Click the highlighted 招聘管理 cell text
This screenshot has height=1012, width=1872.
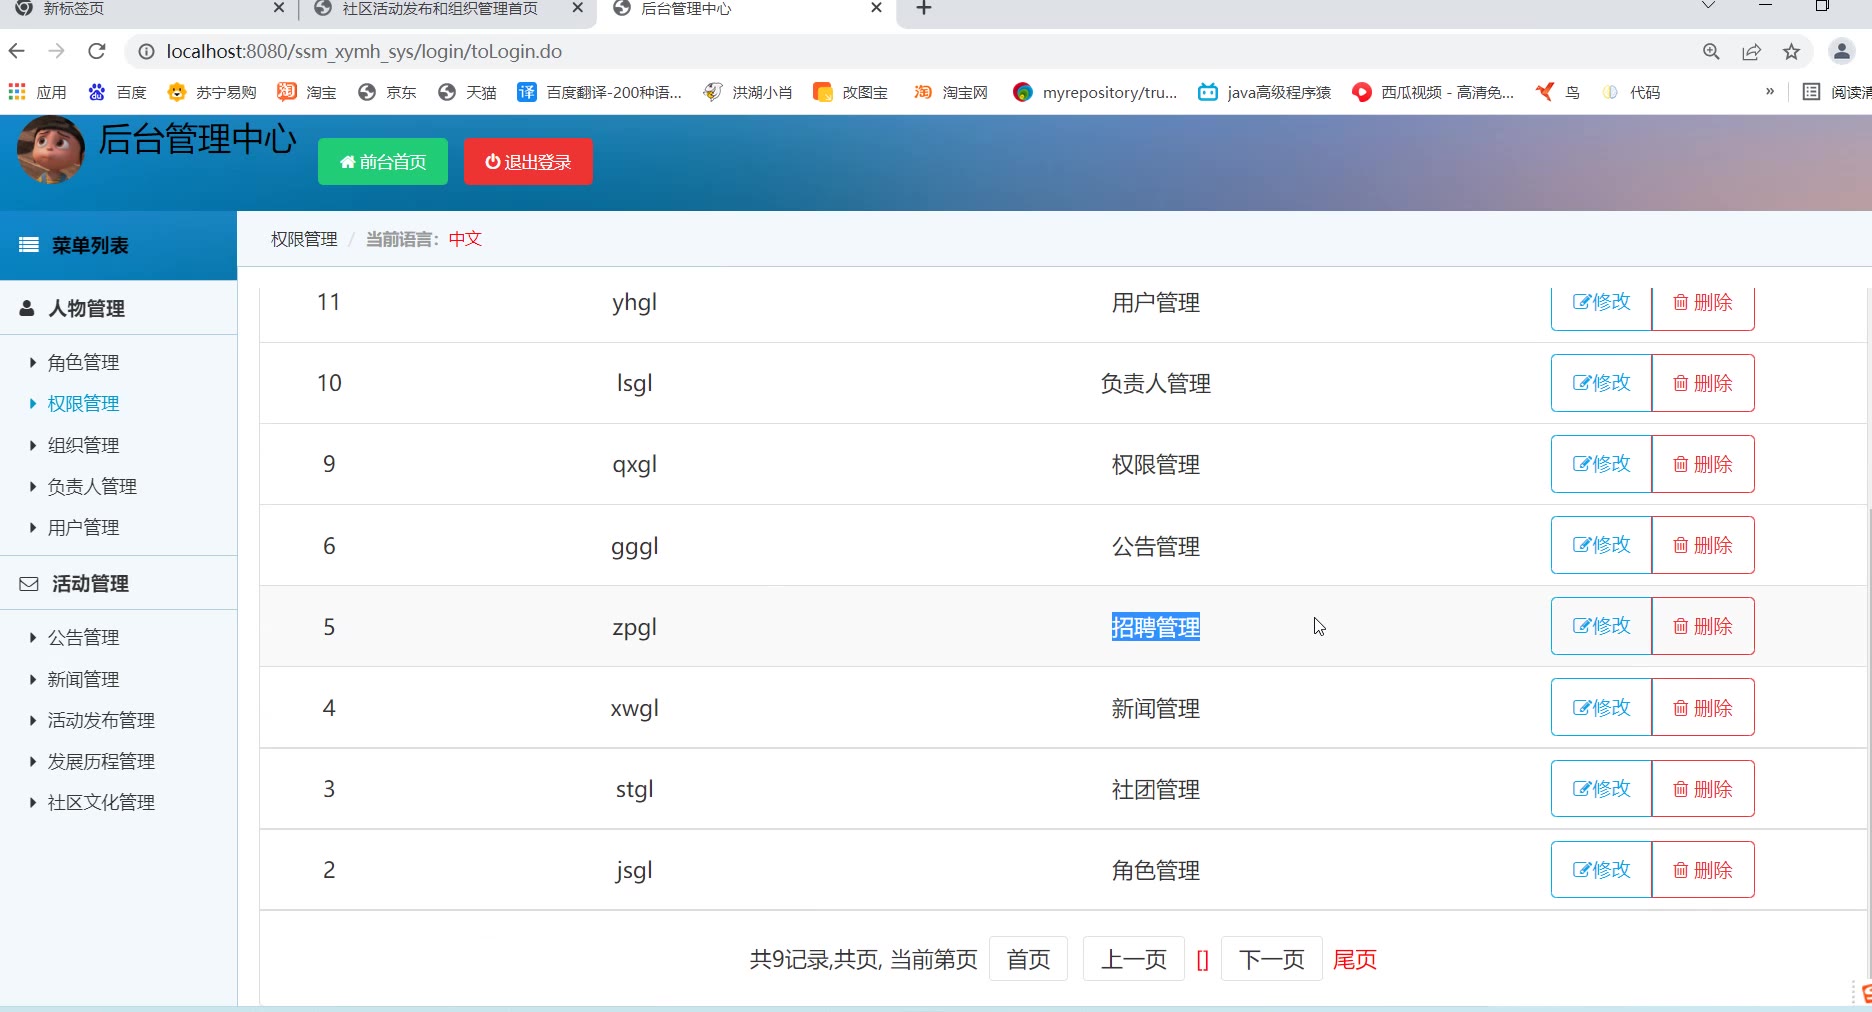(x=1156, y=628)
